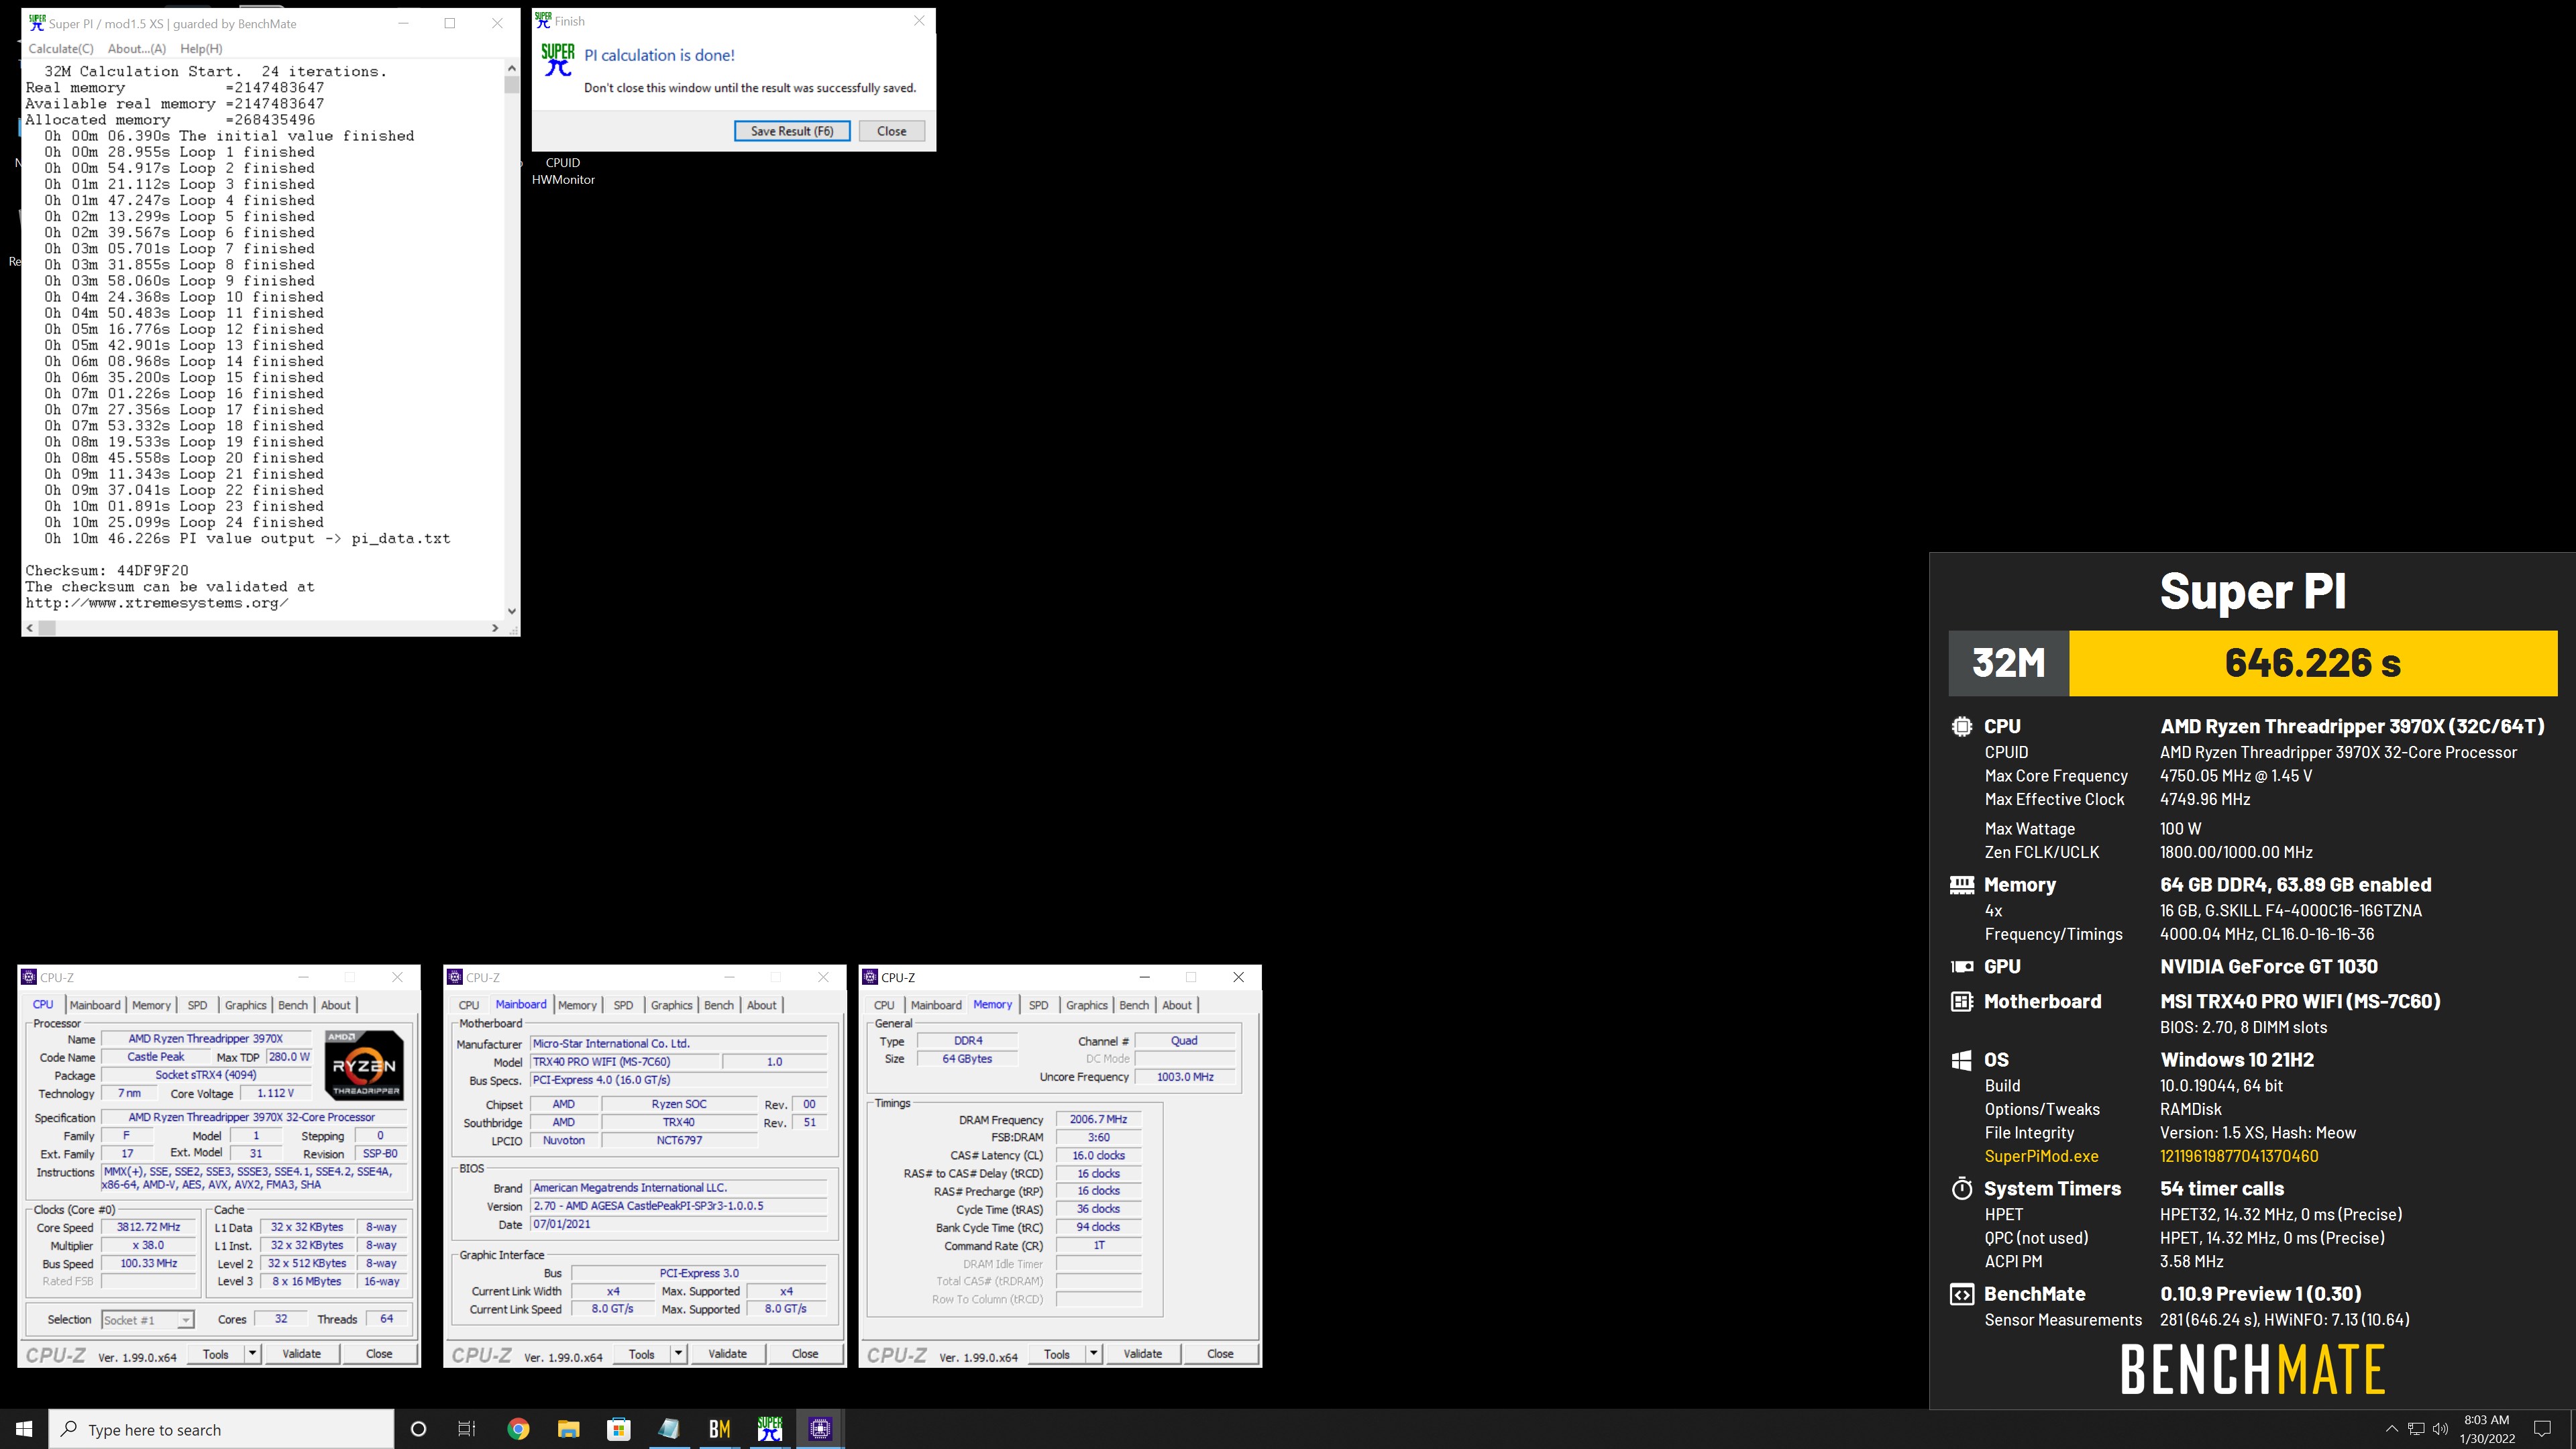Open the About...(A) menu in Super PI
Screen dimensions: 2576x1449
point(136,48)
